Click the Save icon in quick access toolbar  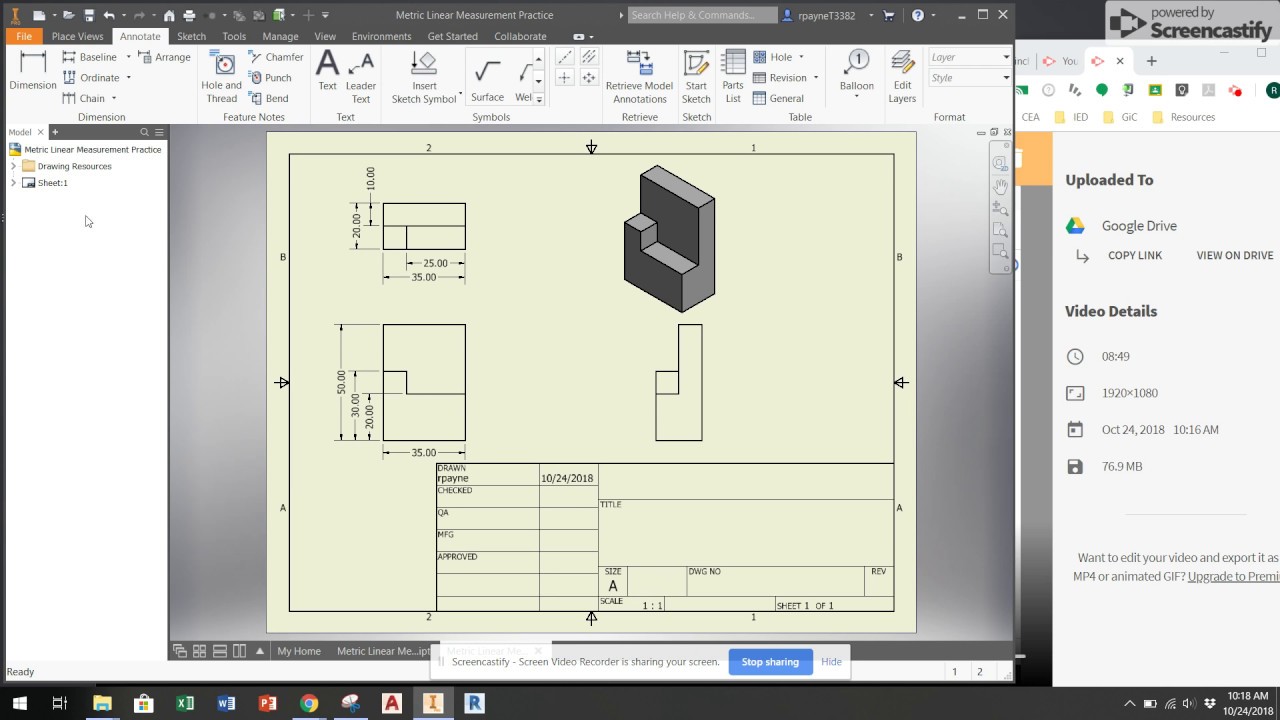point(89,15)
